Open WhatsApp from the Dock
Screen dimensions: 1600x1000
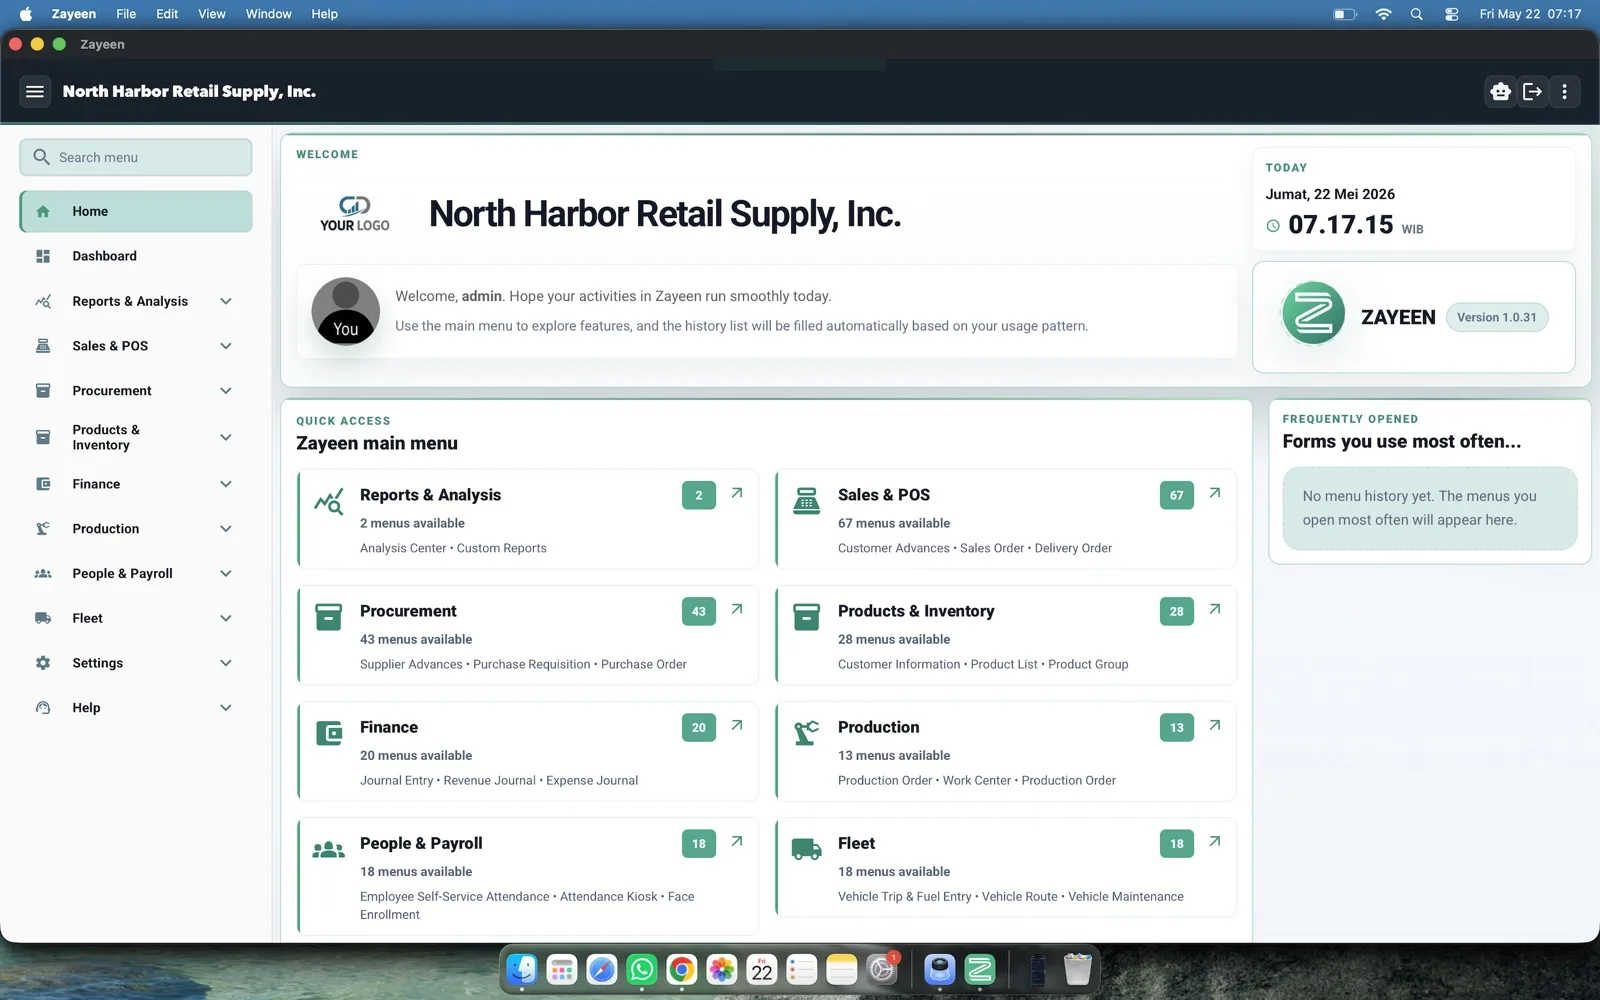[641, 969]
